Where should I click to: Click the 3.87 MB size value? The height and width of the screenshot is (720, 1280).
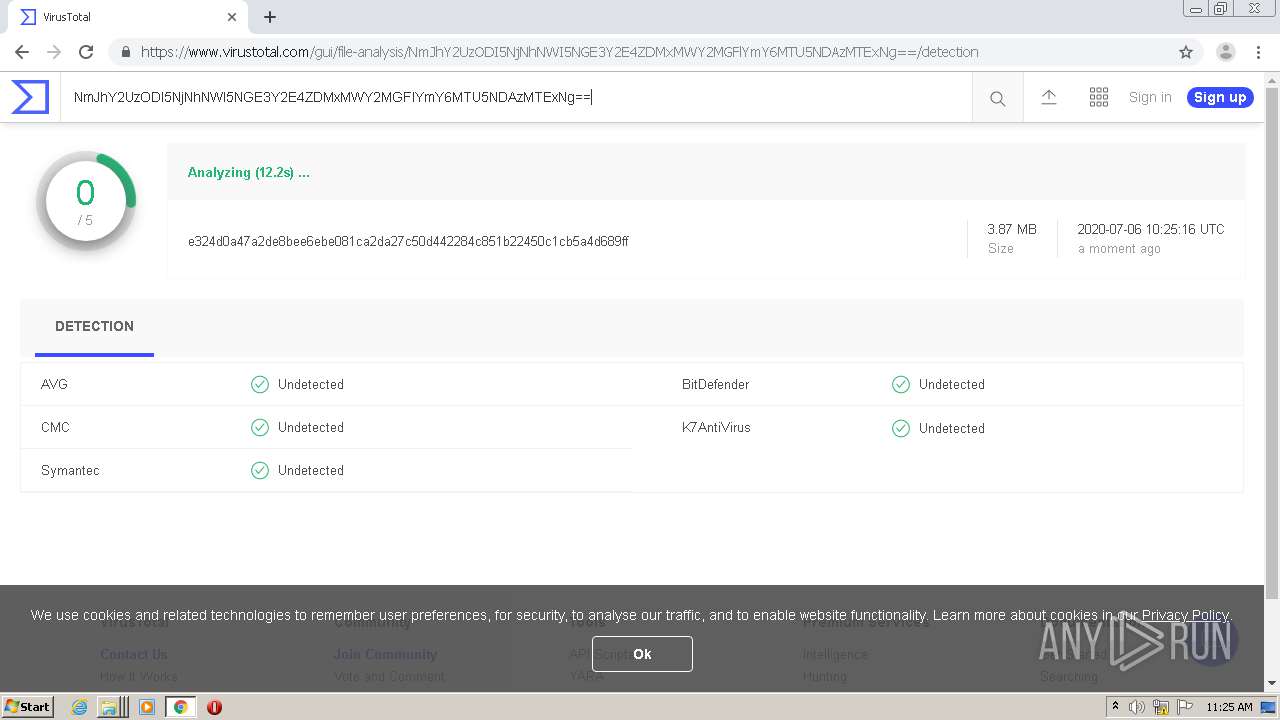[x=1012, y=229]
